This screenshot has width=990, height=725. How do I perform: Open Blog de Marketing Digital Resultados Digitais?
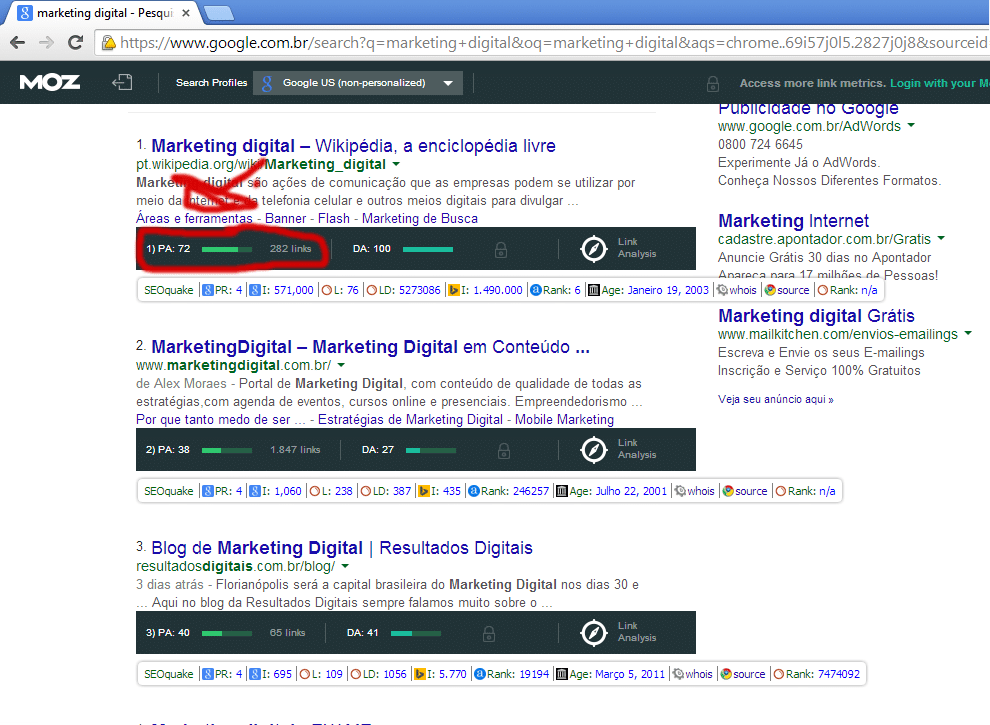tap(342, 548)
